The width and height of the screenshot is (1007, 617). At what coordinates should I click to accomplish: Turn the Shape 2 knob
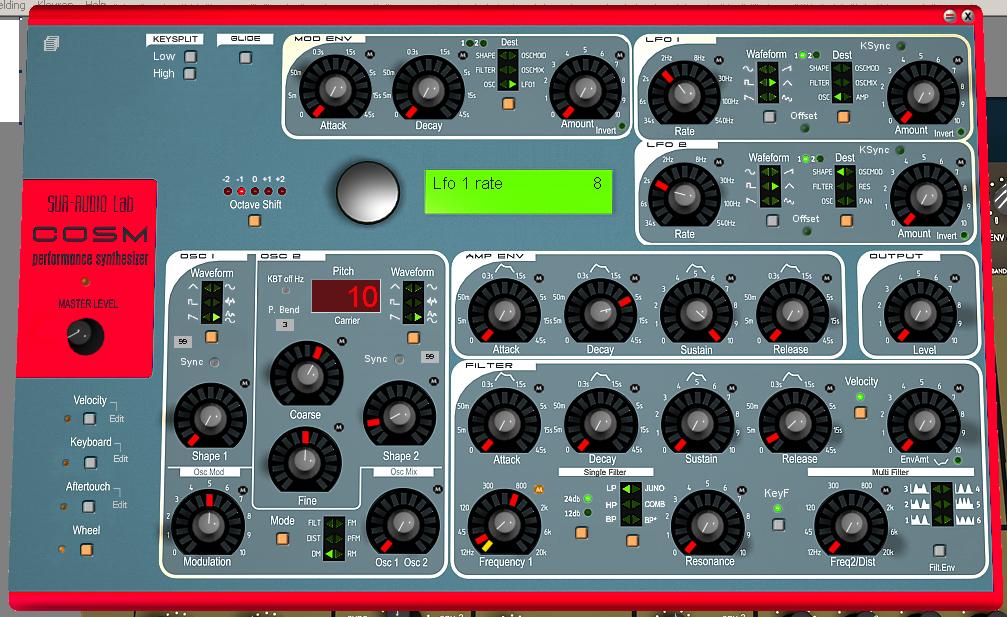(x=399, y=415)
